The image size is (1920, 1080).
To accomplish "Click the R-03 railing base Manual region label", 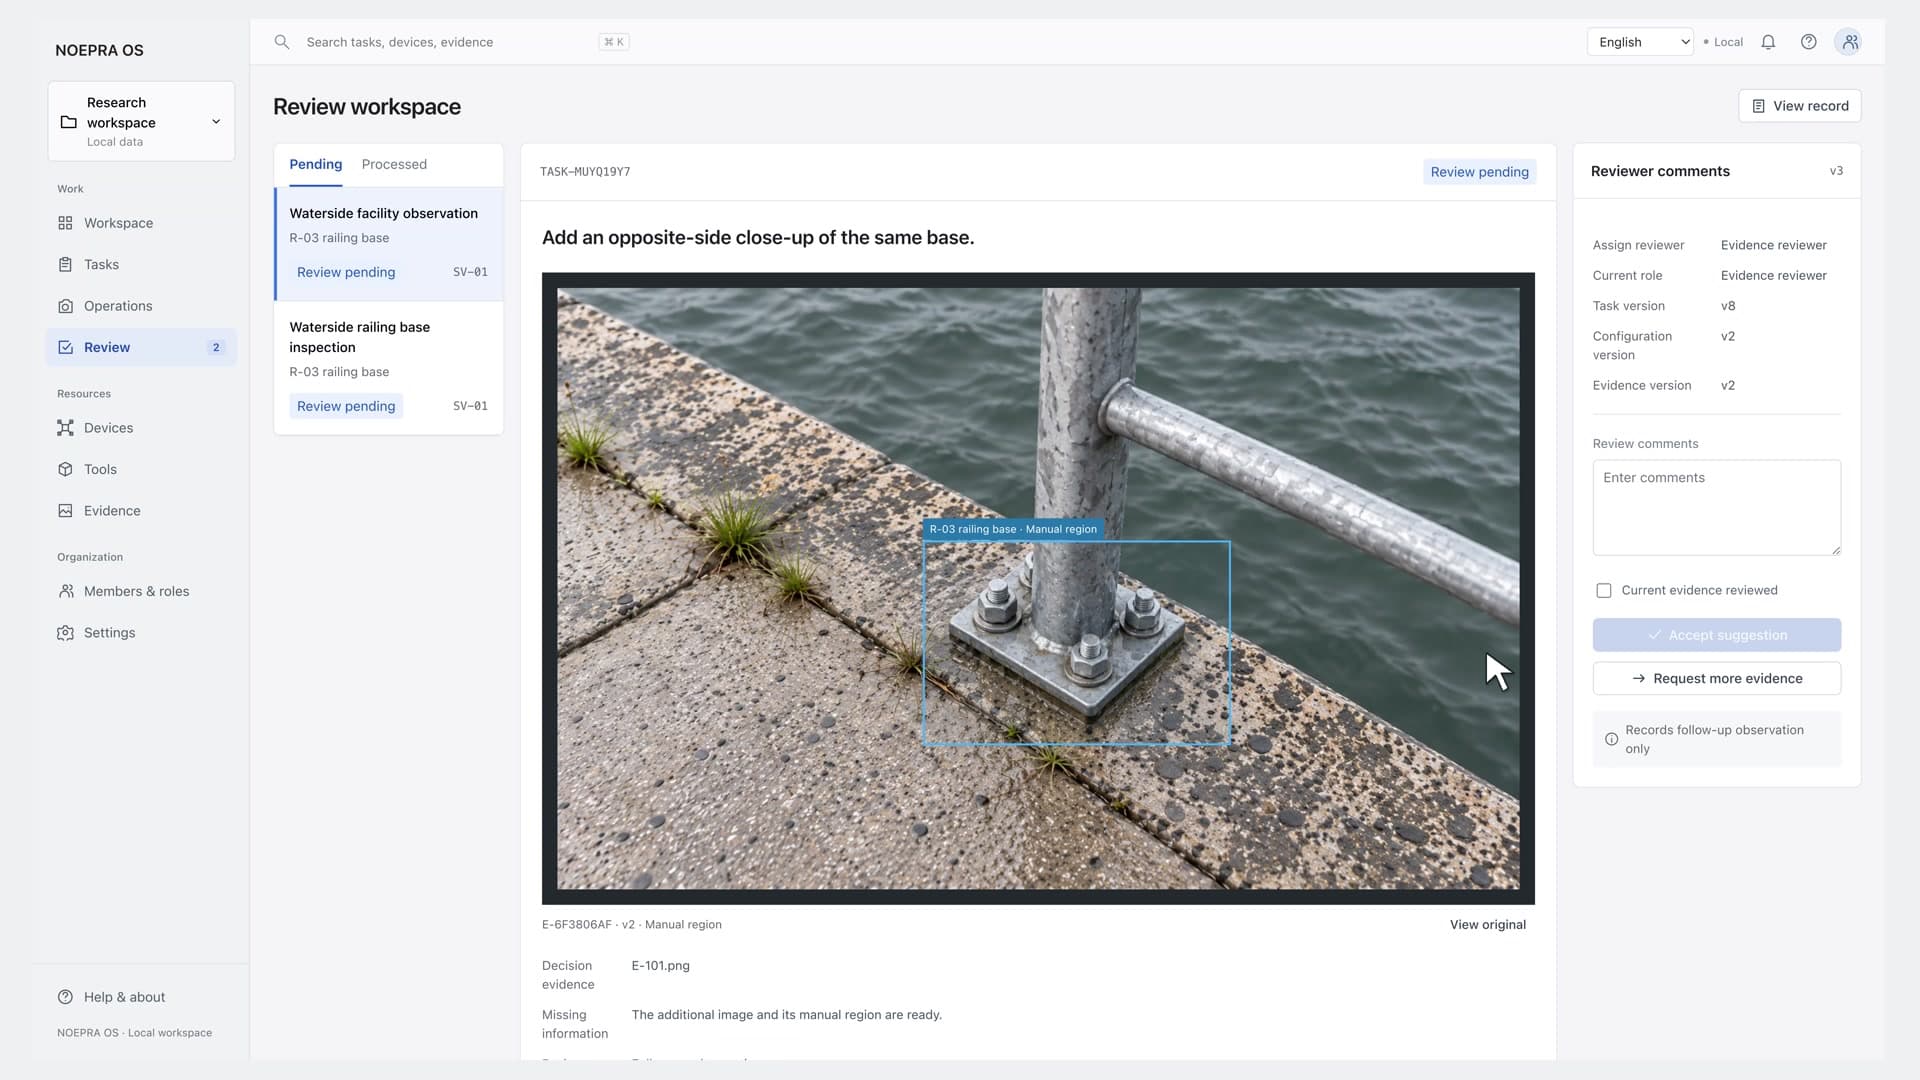I will pos(1013,529).
